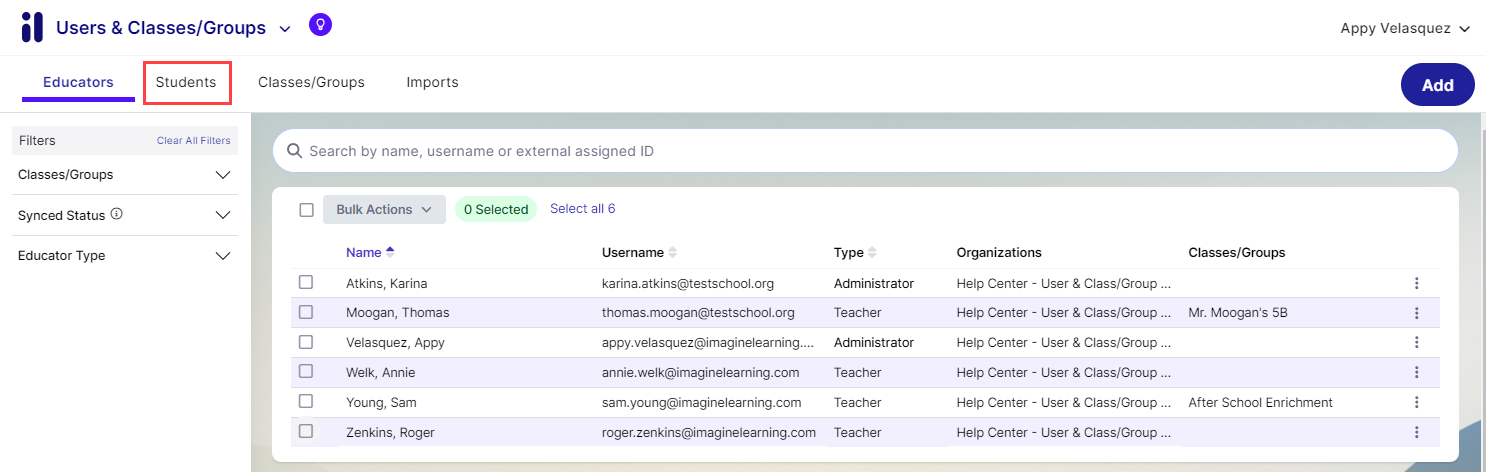Click the Classes/Groups column header
The image size is (1486, 472).
tap(1237, 252)
